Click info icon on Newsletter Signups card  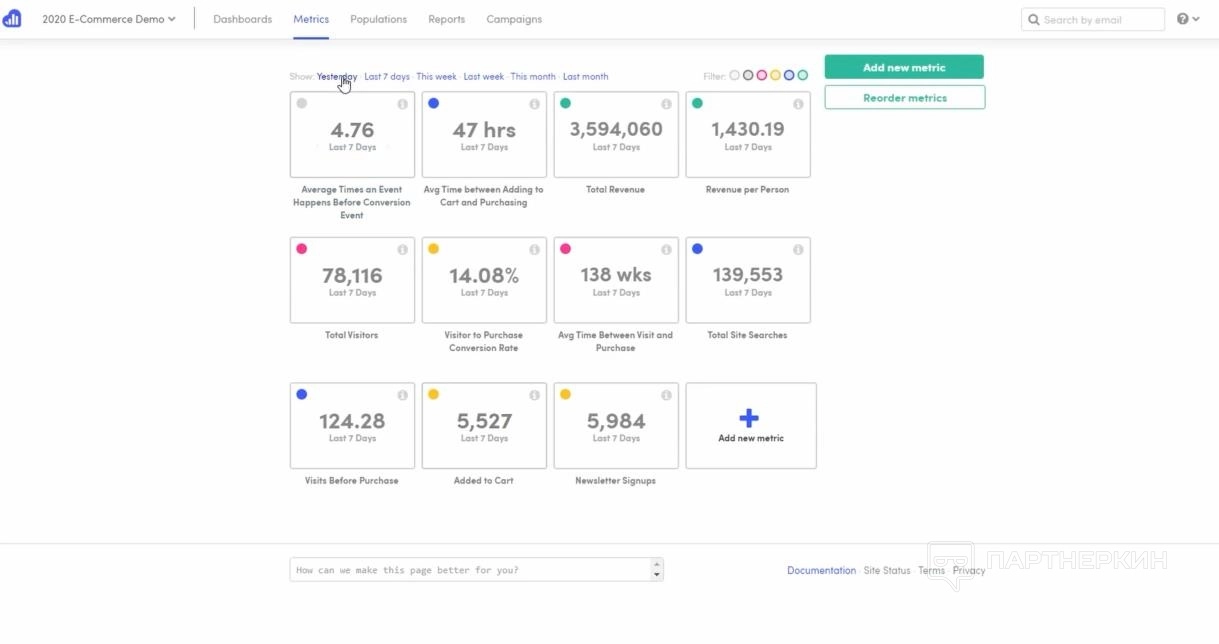click(x=666, y=396)
